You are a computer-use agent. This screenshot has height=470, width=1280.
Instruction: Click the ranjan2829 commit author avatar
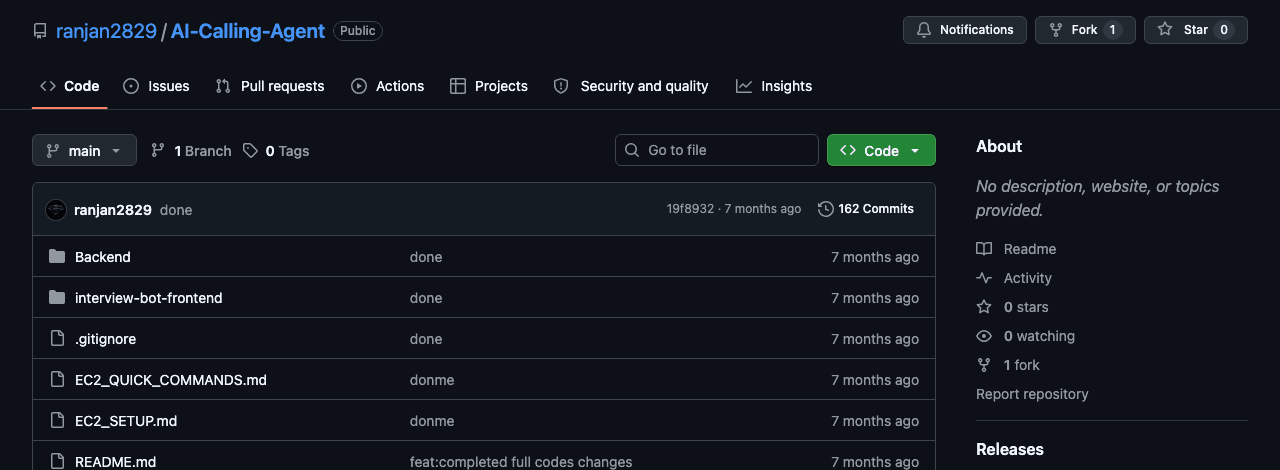(56, 209)
